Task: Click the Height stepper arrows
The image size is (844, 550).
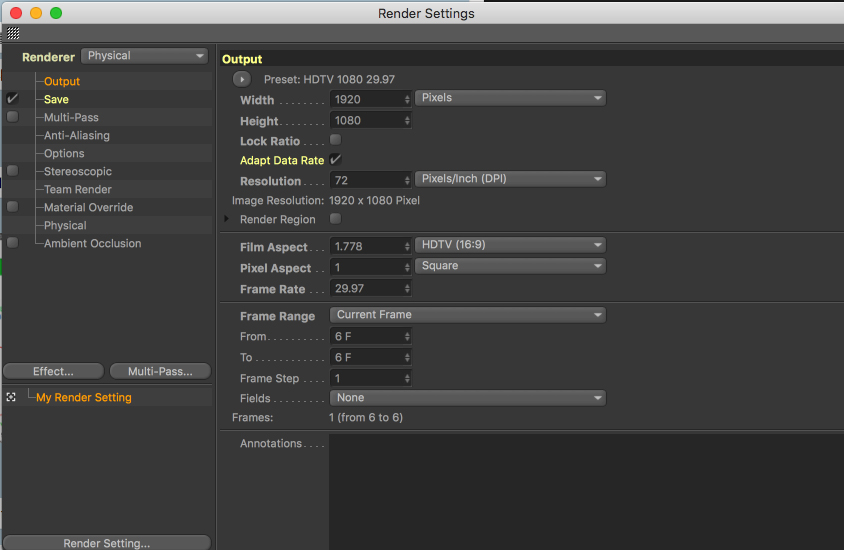Action: pyautogui.click(x=407, y=121)
